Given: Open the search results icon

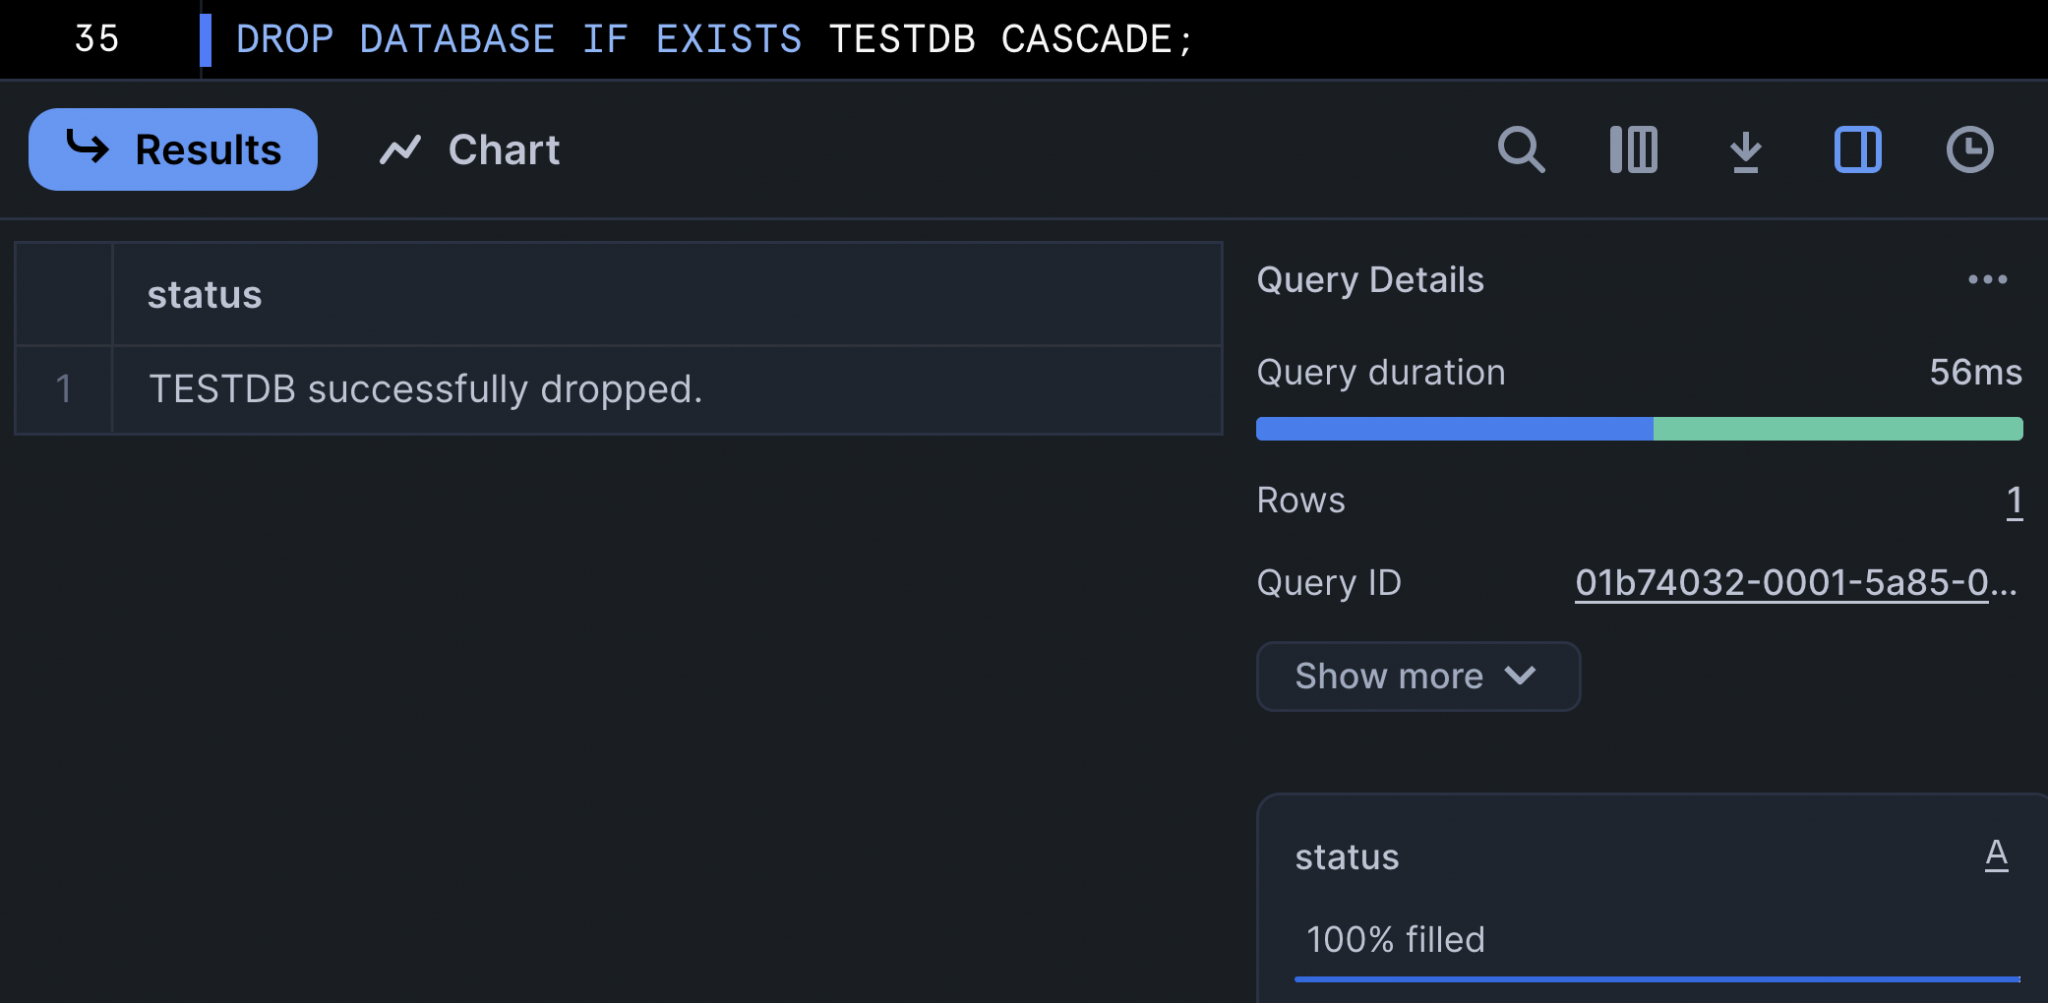Looking at the screenshot, I should [x=1521, y=150].
